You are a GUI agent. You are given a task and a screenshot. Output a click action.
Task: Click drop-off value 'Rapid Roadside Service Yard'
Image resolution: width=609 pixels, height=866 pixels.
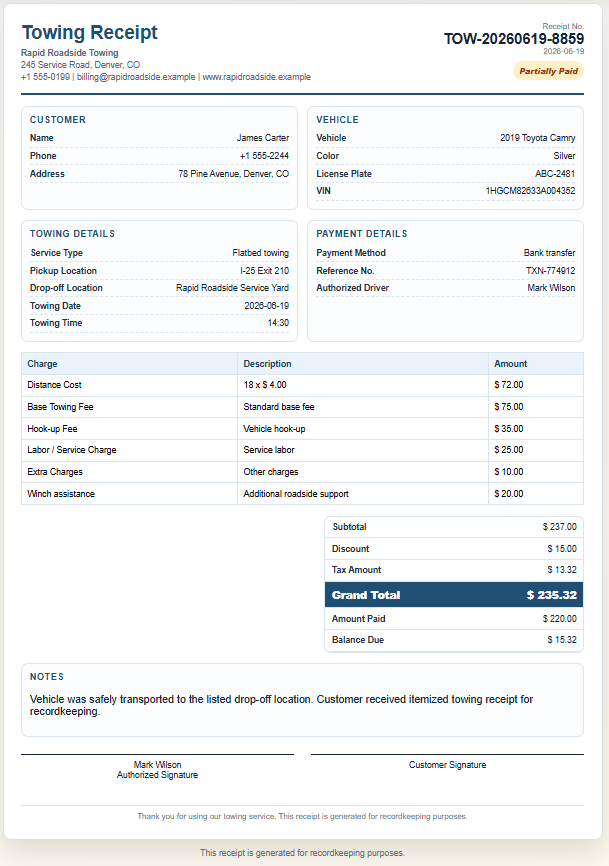232,288
